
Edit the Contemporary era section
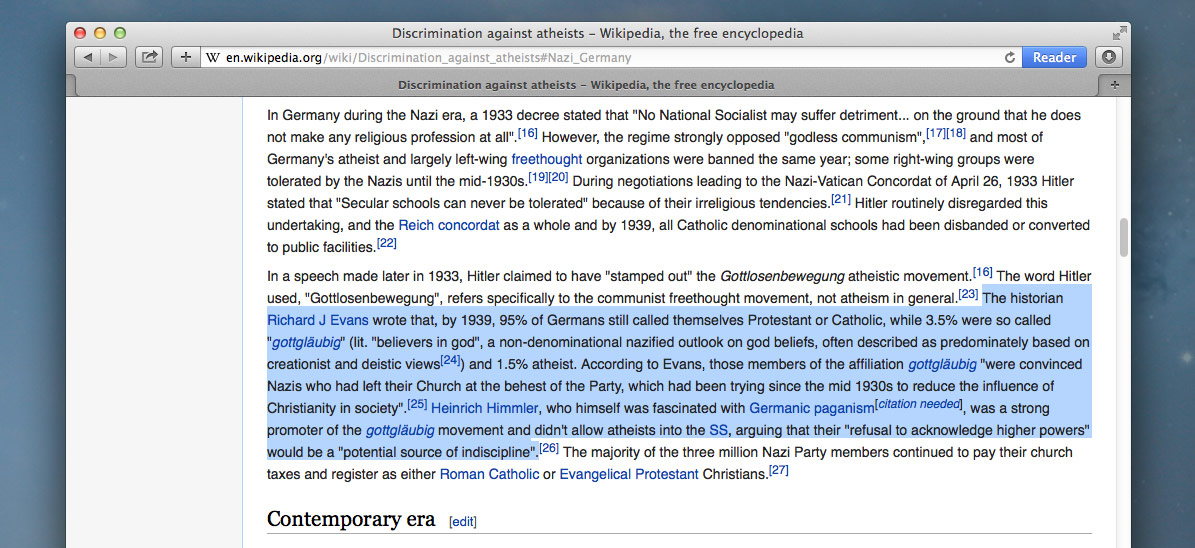(x=463, y=521)
